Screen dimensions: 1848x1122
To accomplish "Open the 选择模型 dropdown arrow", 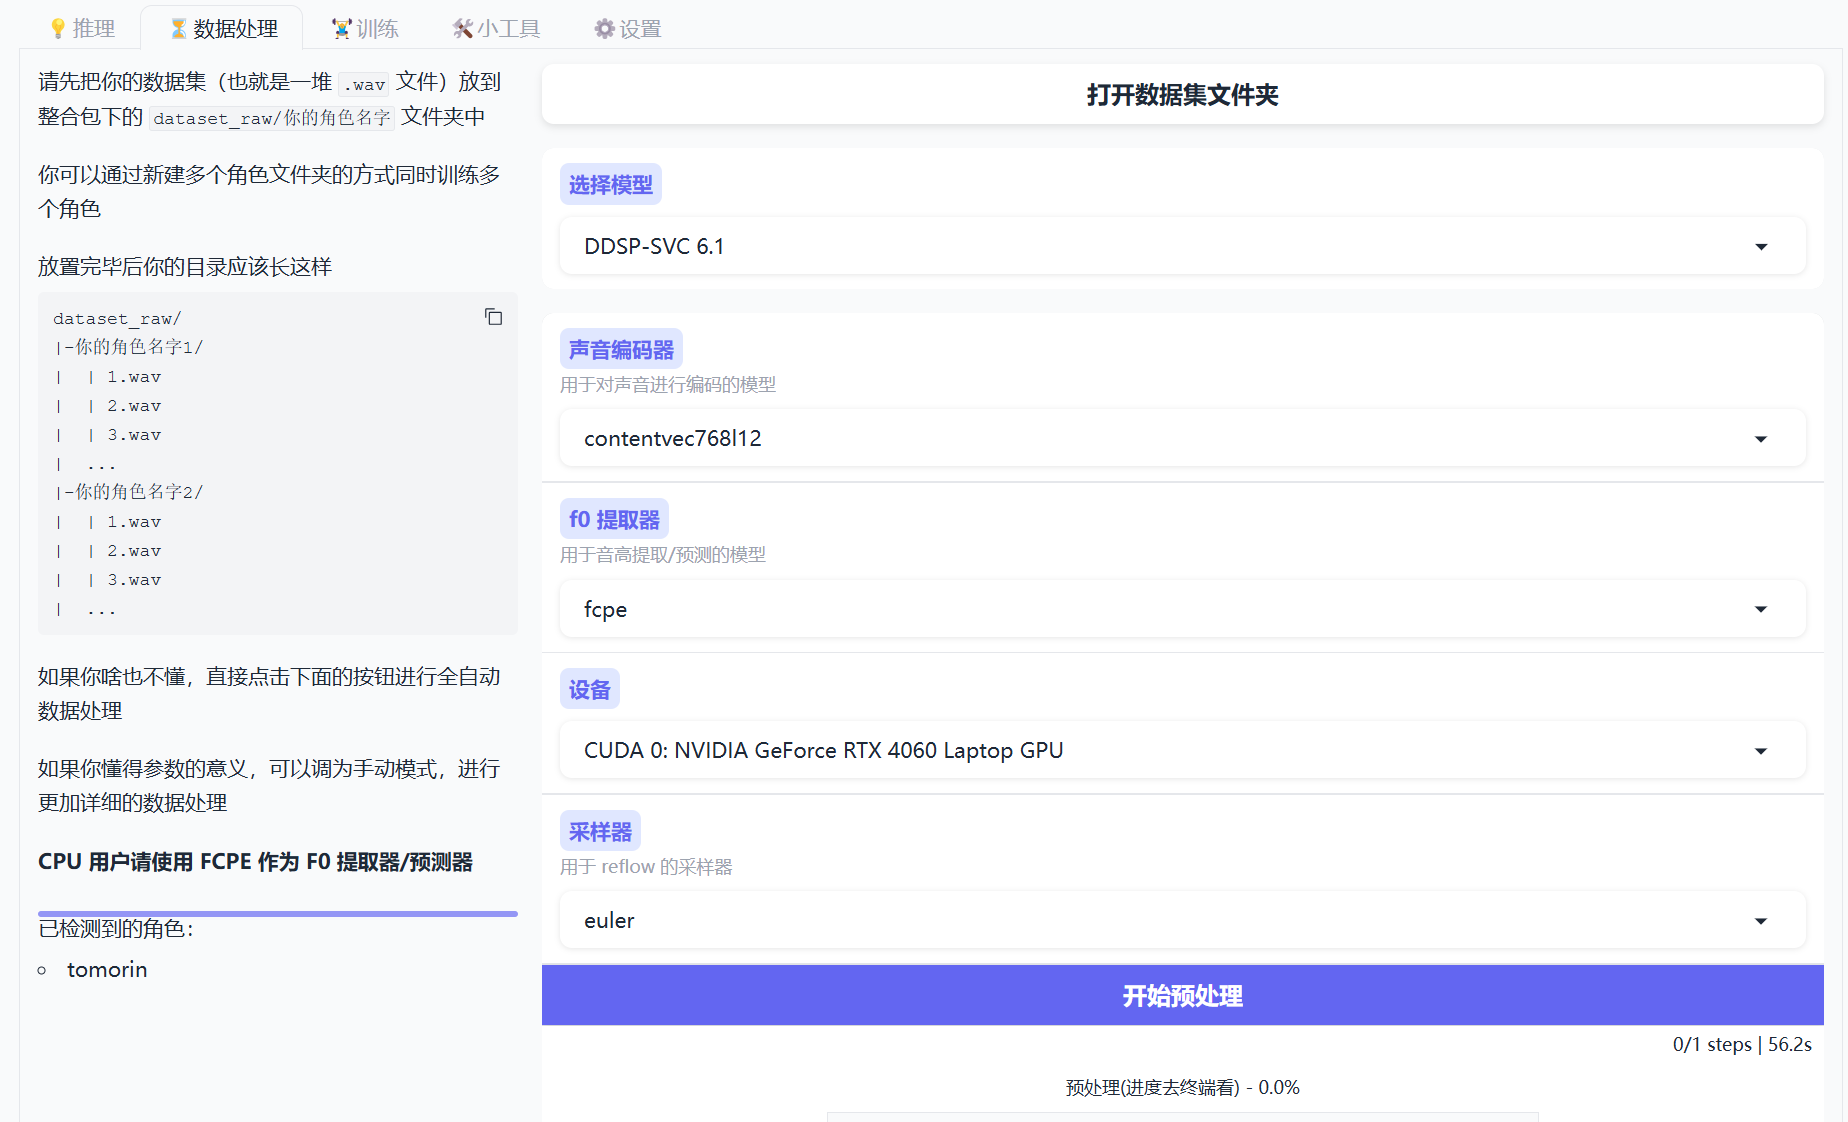I will coord(1761,247).
